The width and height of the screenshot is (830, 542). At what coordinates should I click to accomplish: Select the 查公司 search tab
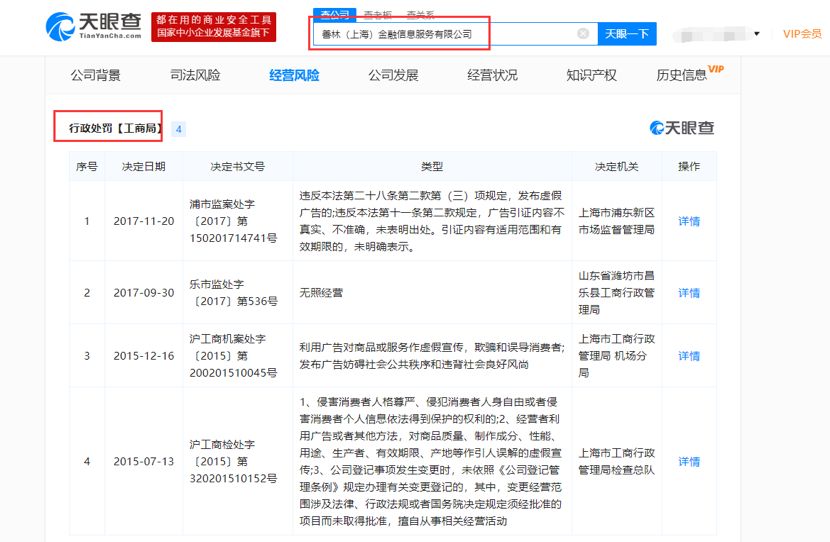[335, 14]
